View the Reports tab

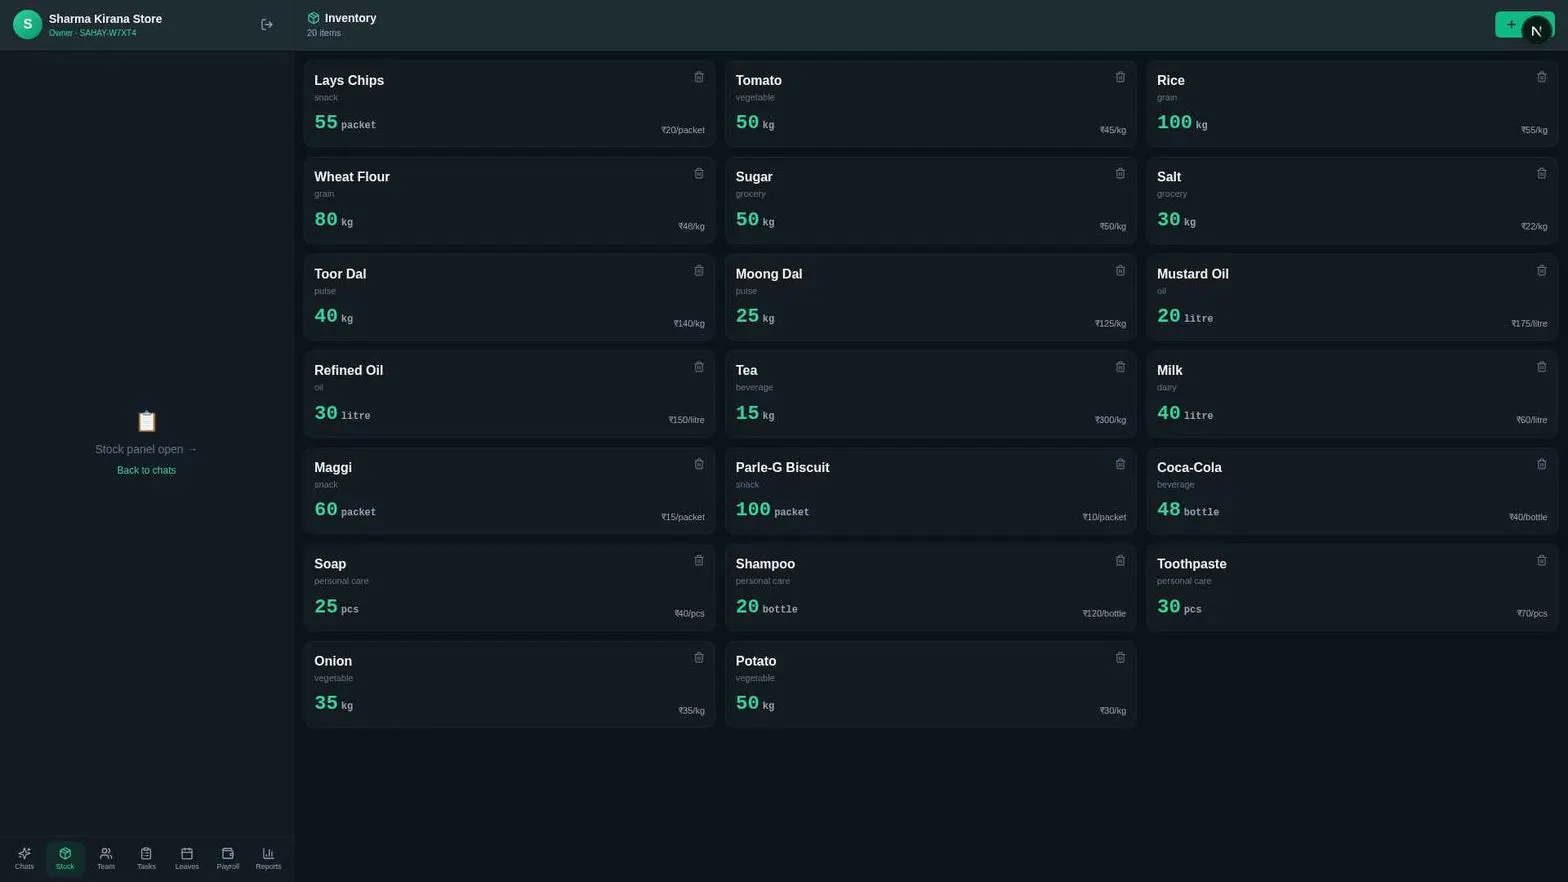tap(268, 858)
